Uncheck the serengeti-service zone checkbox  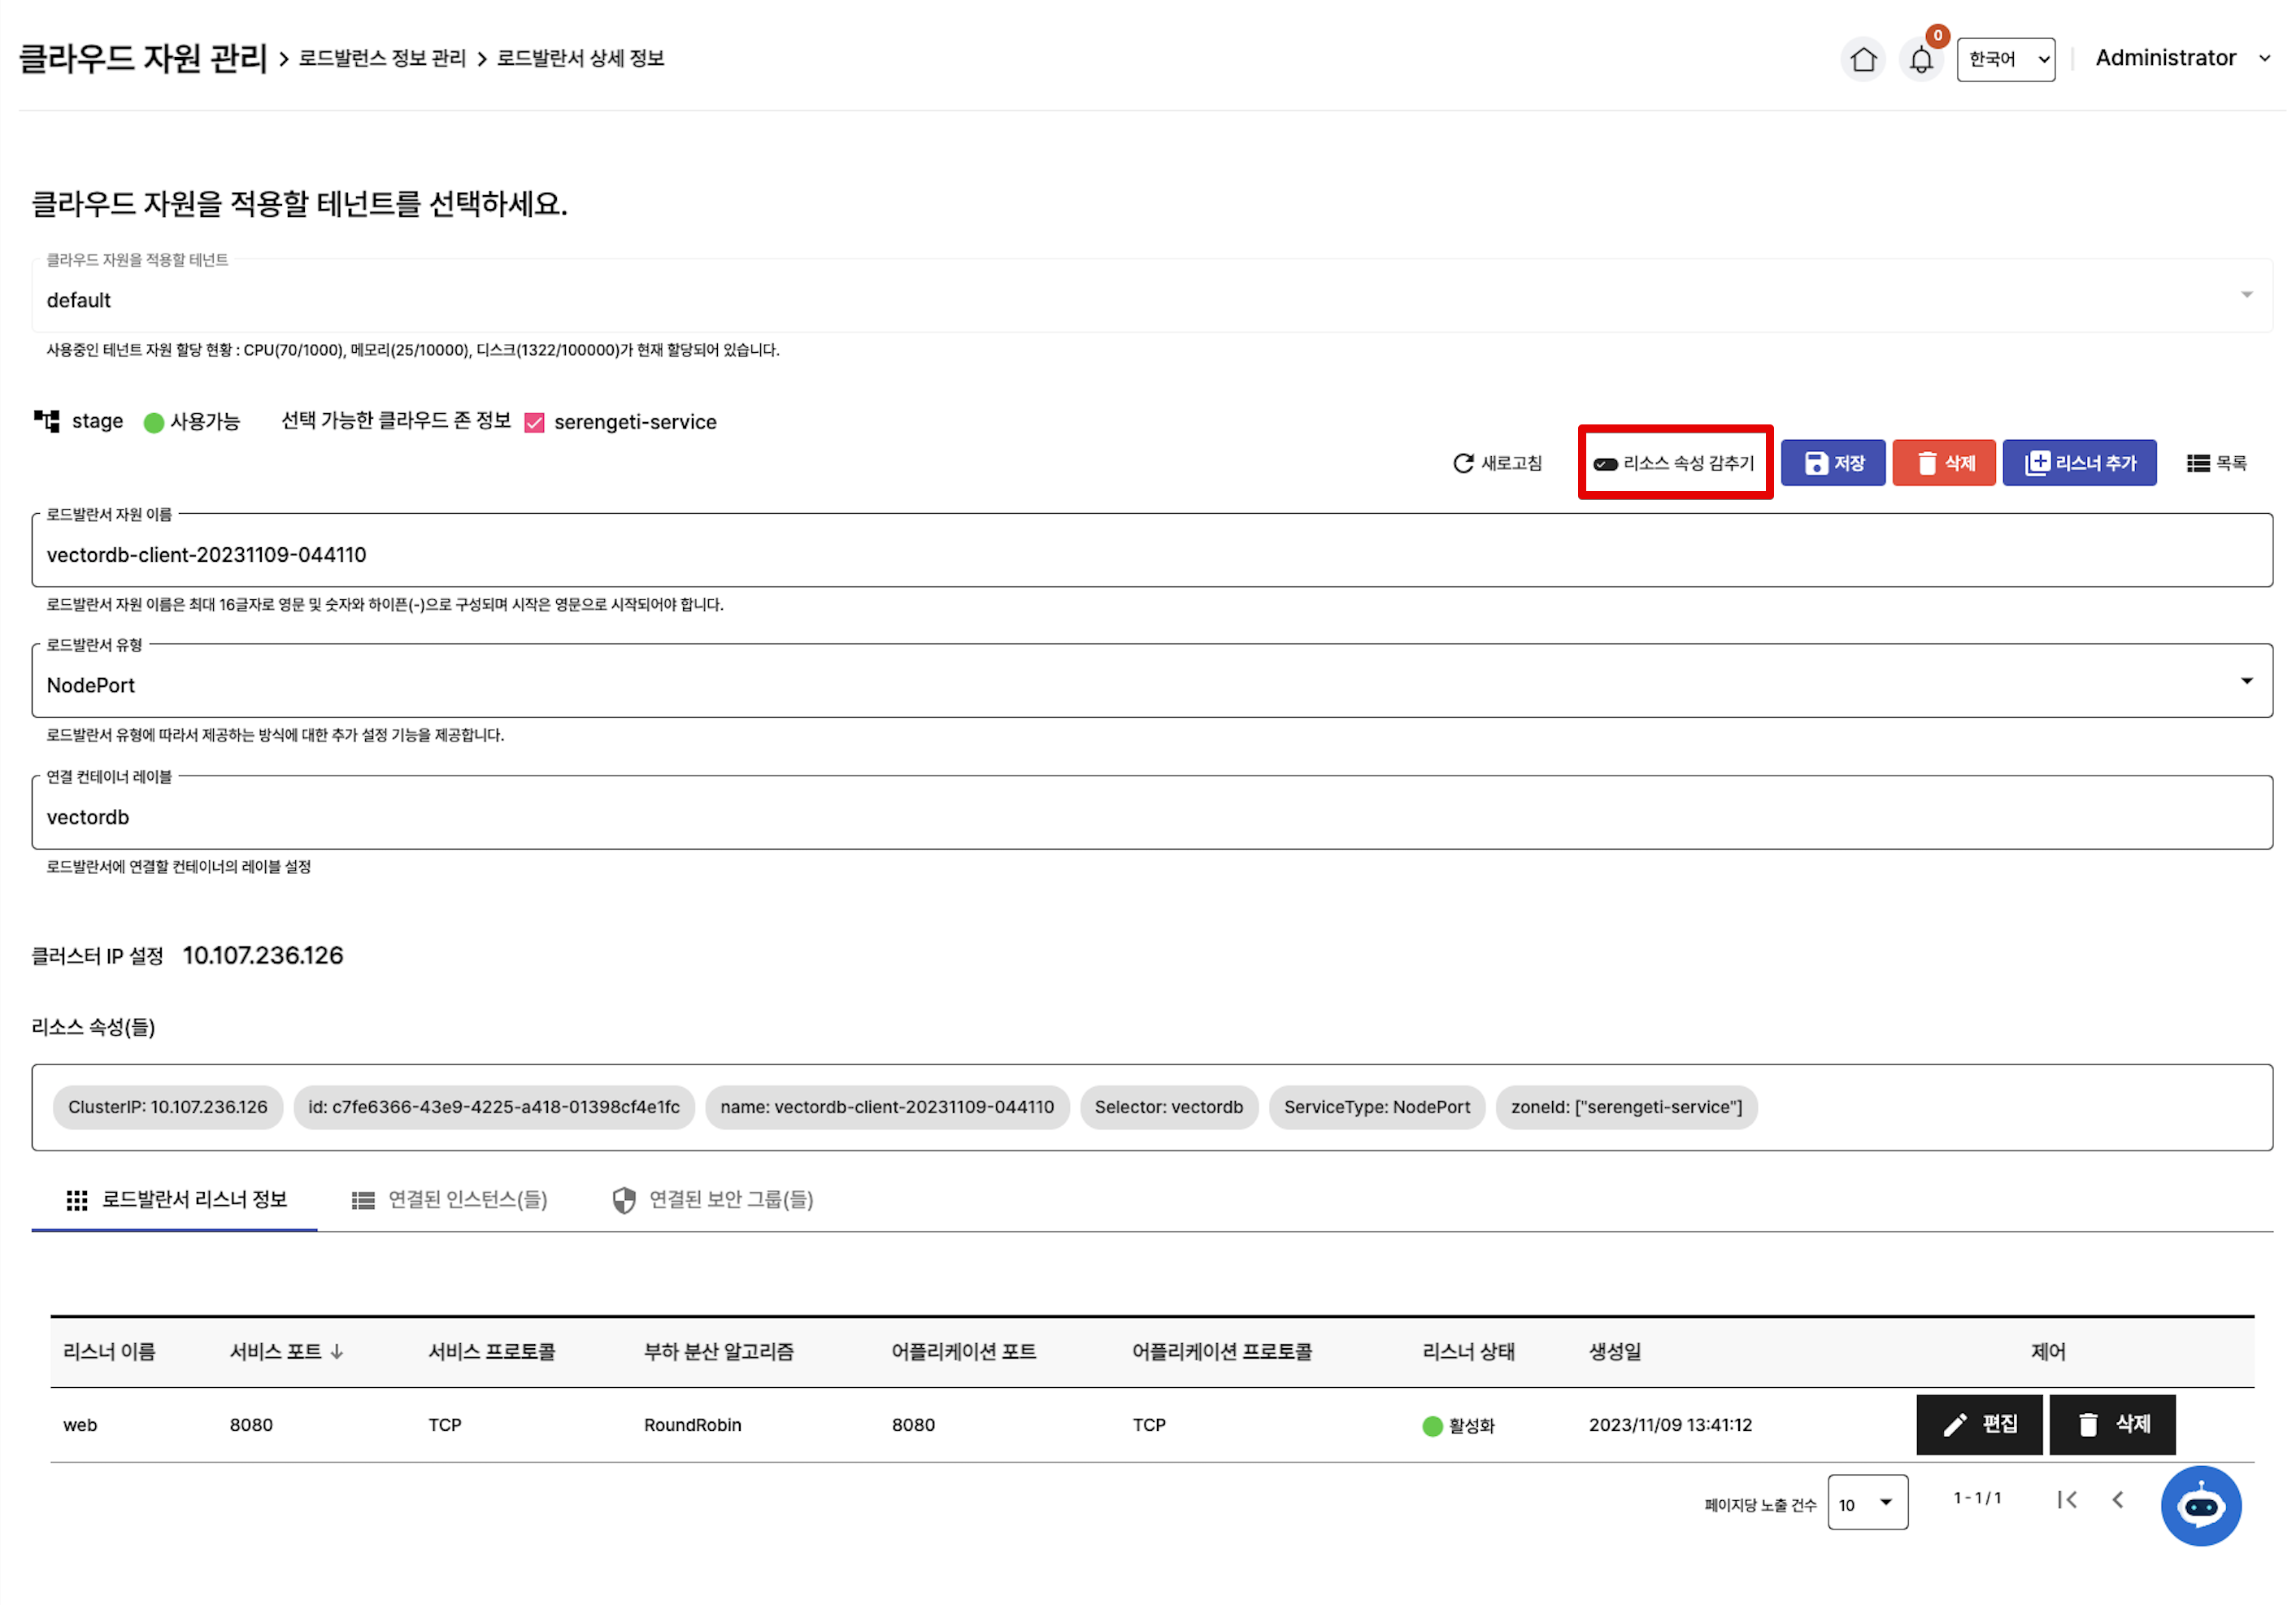coord(534,423)
